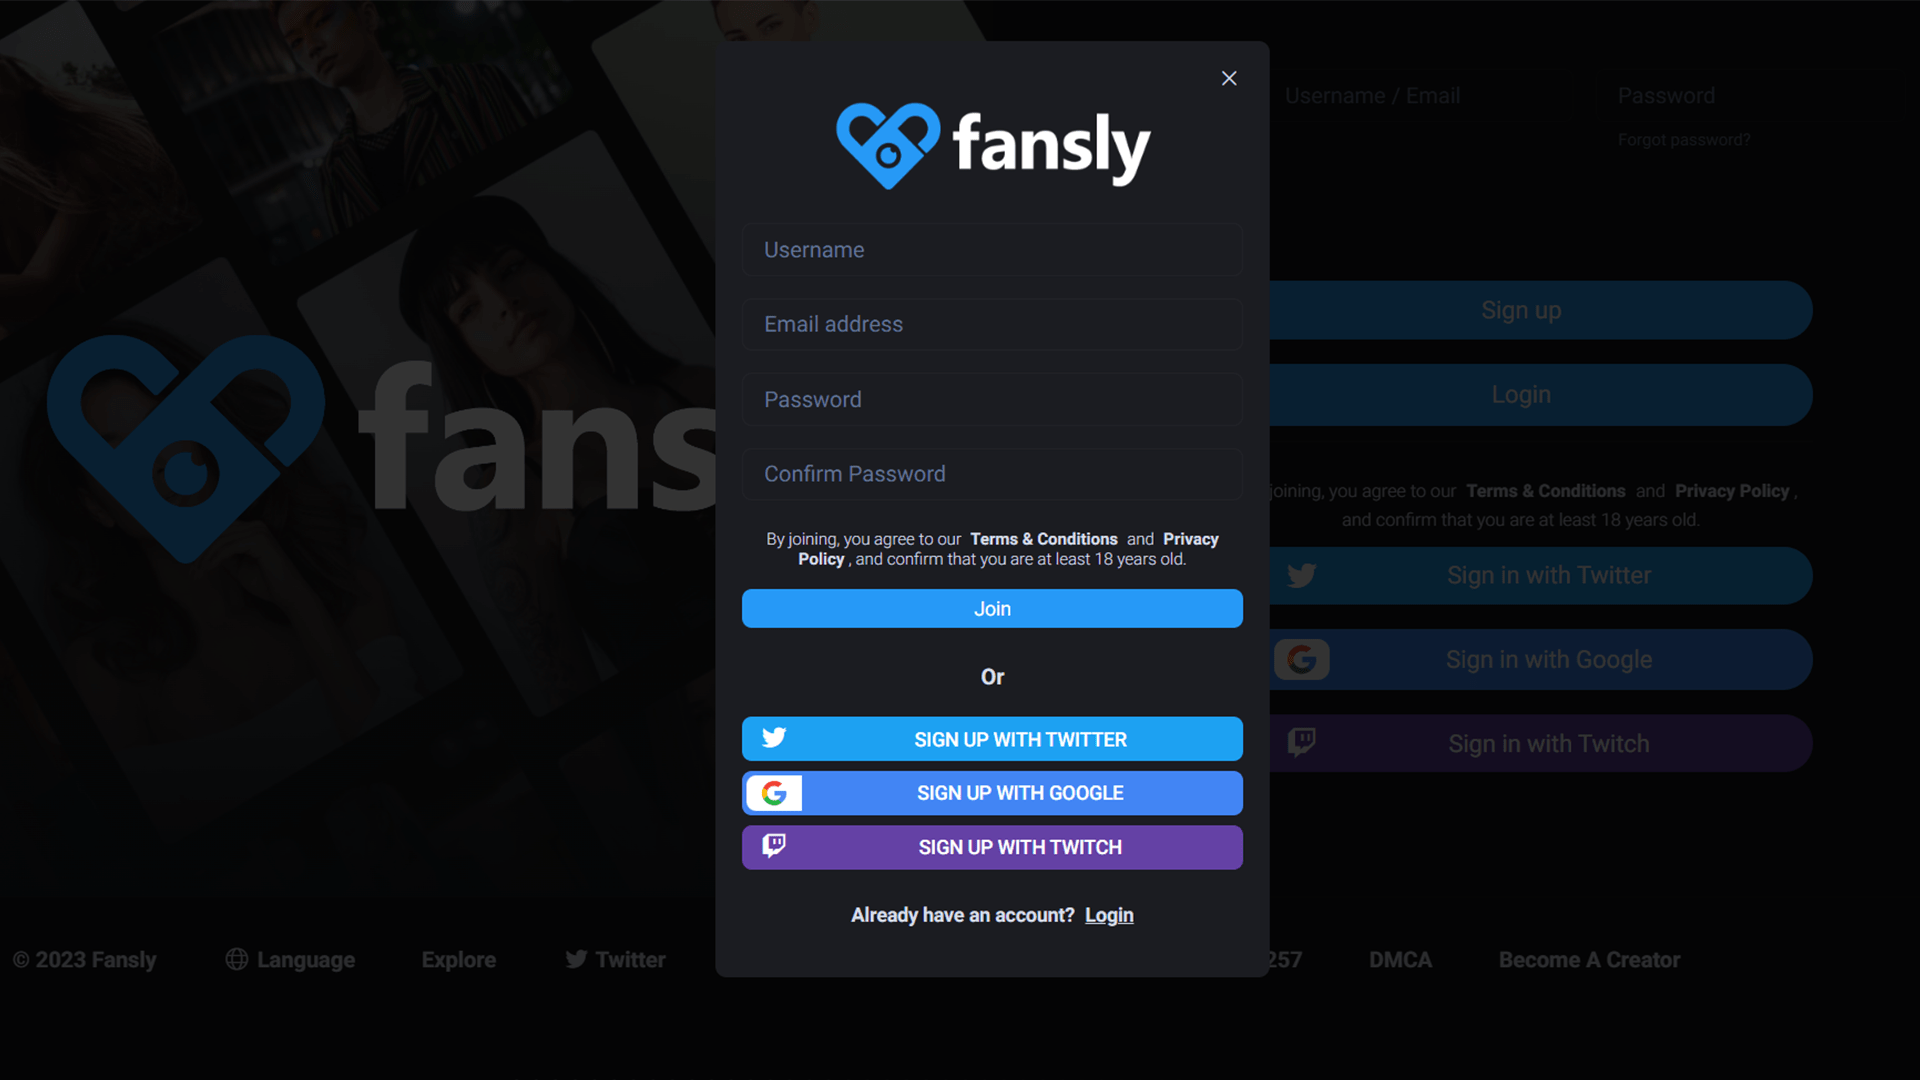The width and height of the screenshot is (1920, 1080).
Task: Click the blue Join button
Action: point(992,608)
